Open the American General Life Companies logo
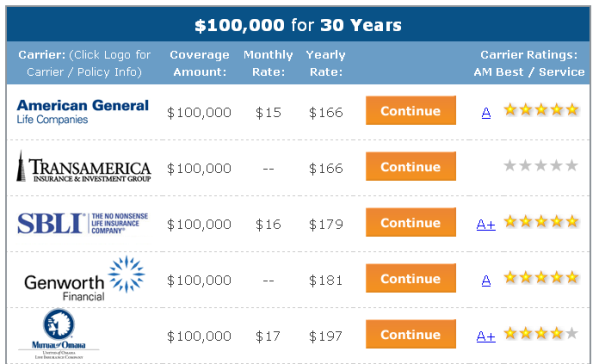The width and height of the screenshot is (600, 364). 83,111
